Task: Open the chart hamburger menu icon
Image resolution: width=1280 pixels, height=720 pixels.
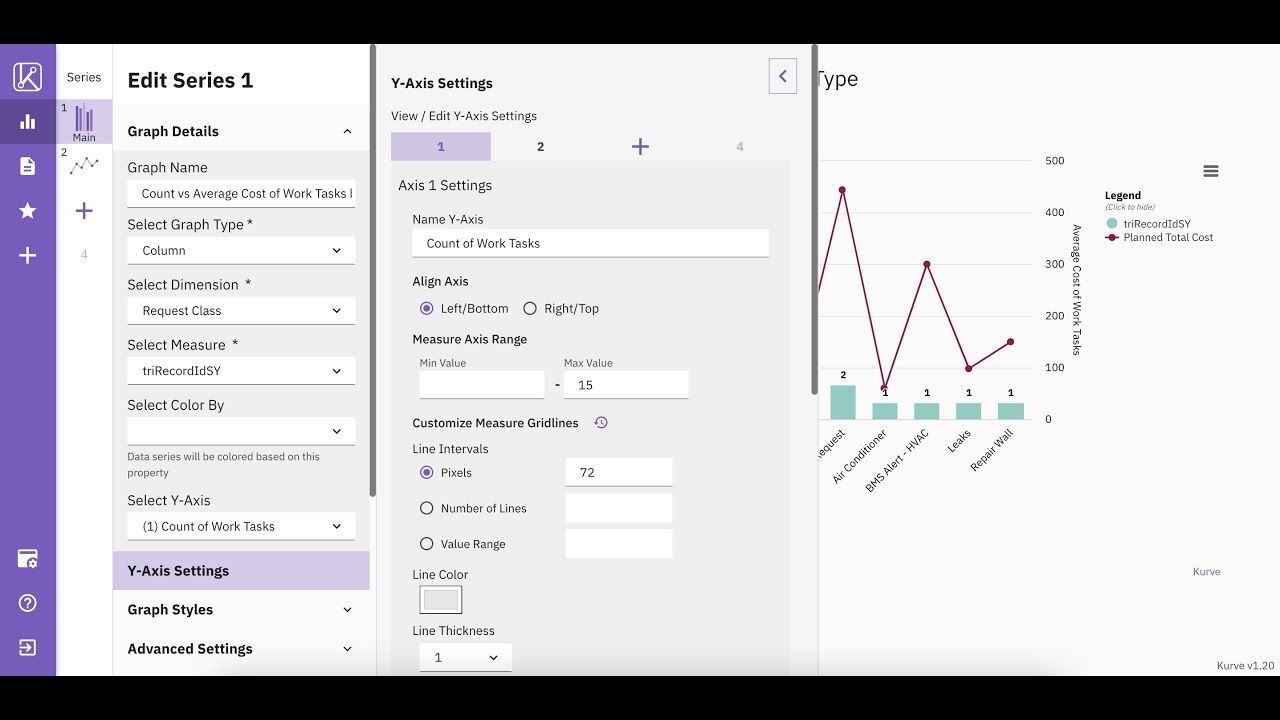Action: (x=1211, y=171)
